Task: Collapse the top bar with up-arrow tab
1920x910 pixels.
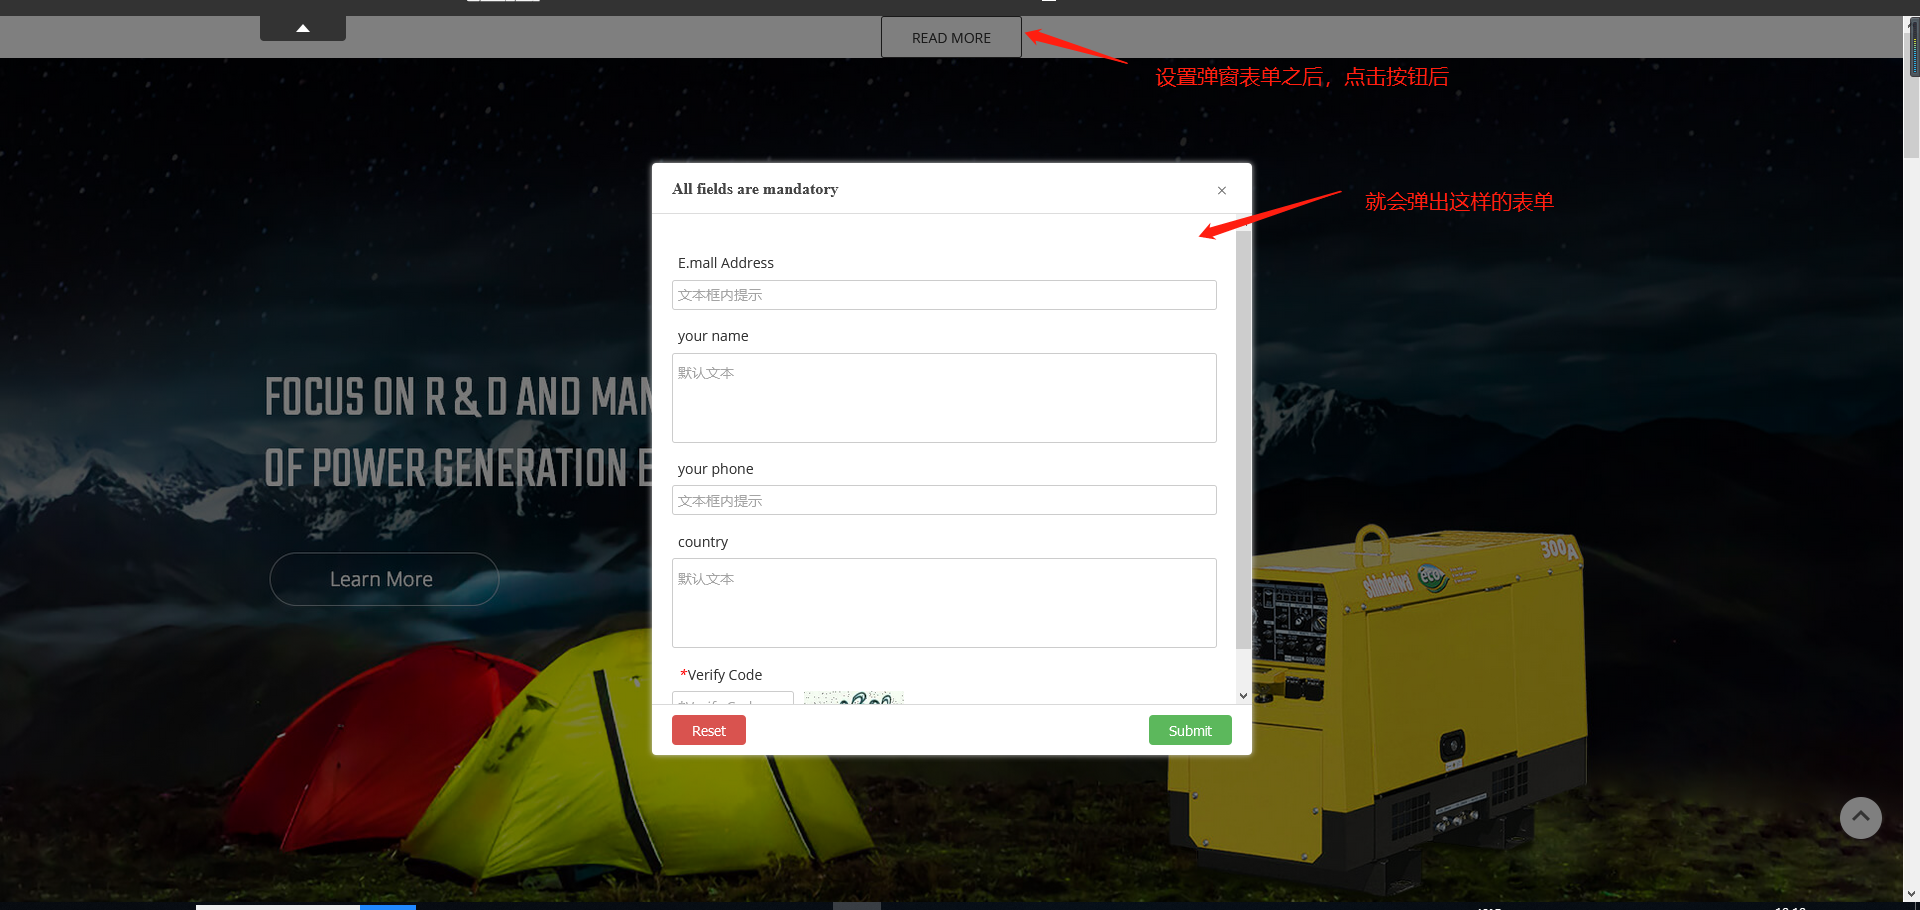Action: 303,28
